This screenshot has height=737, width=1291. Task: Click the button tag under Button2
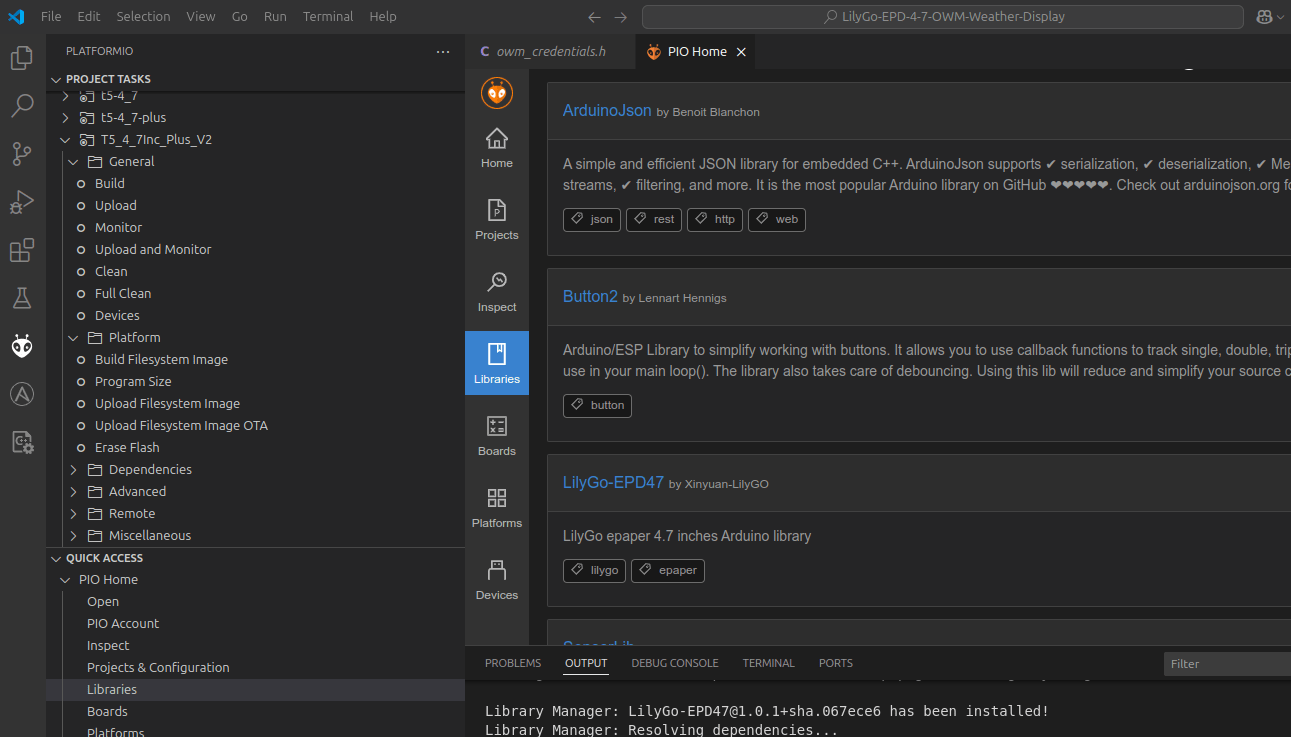click(597, 406)
